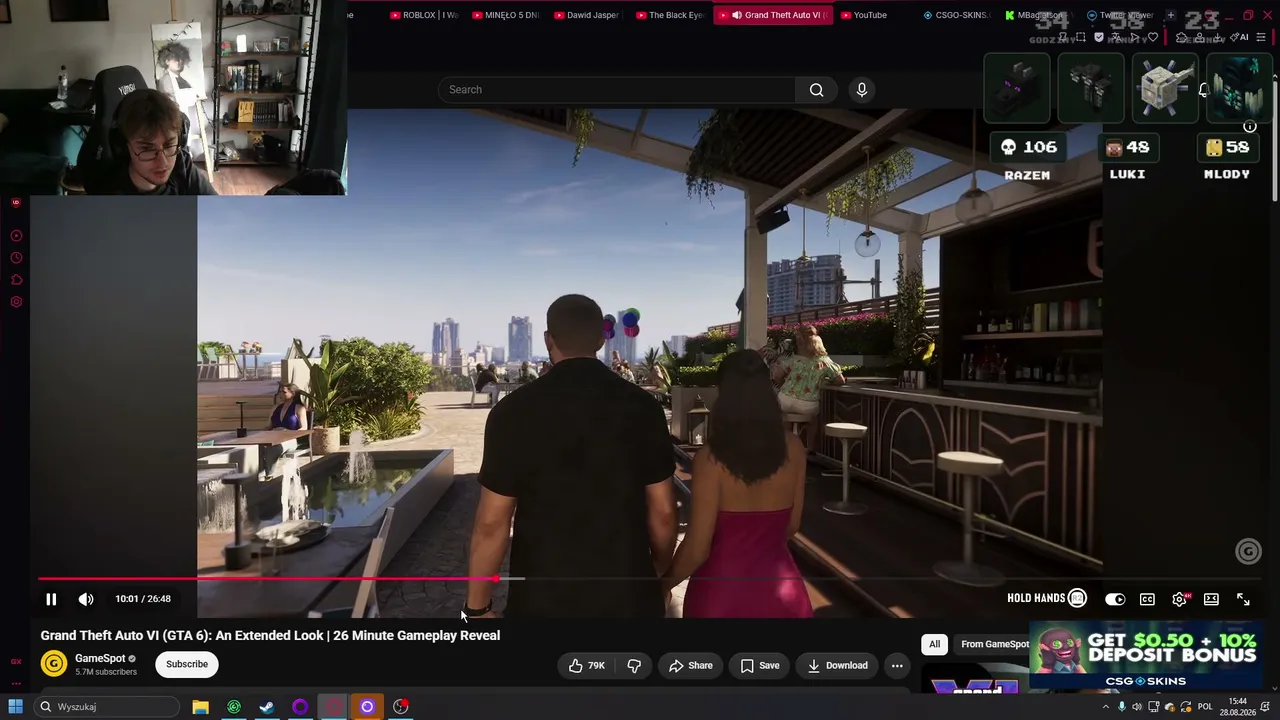This screenshot has height=720, width=1280.
Task: Like the video (79K thumbs up)
Action: tap(587, 665)
